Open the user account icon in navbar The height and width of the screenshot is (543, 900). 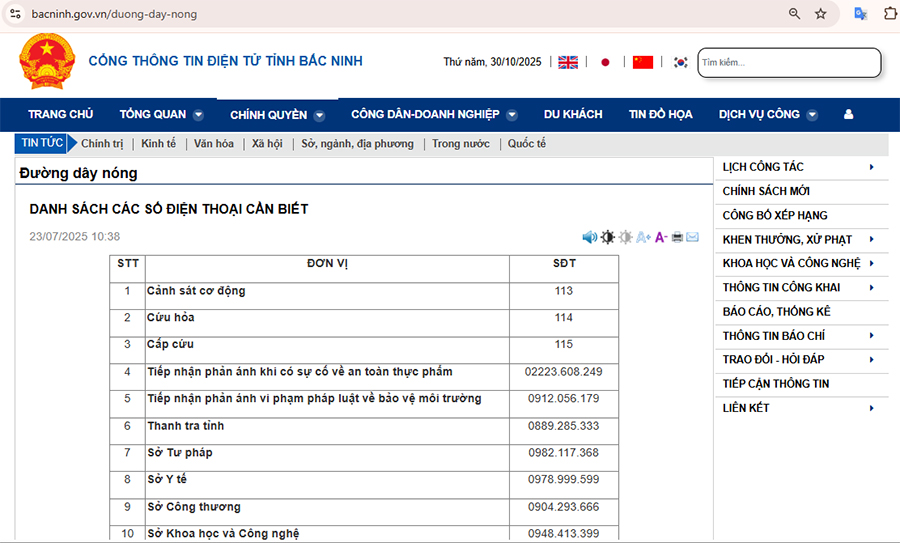coord(849,115)
